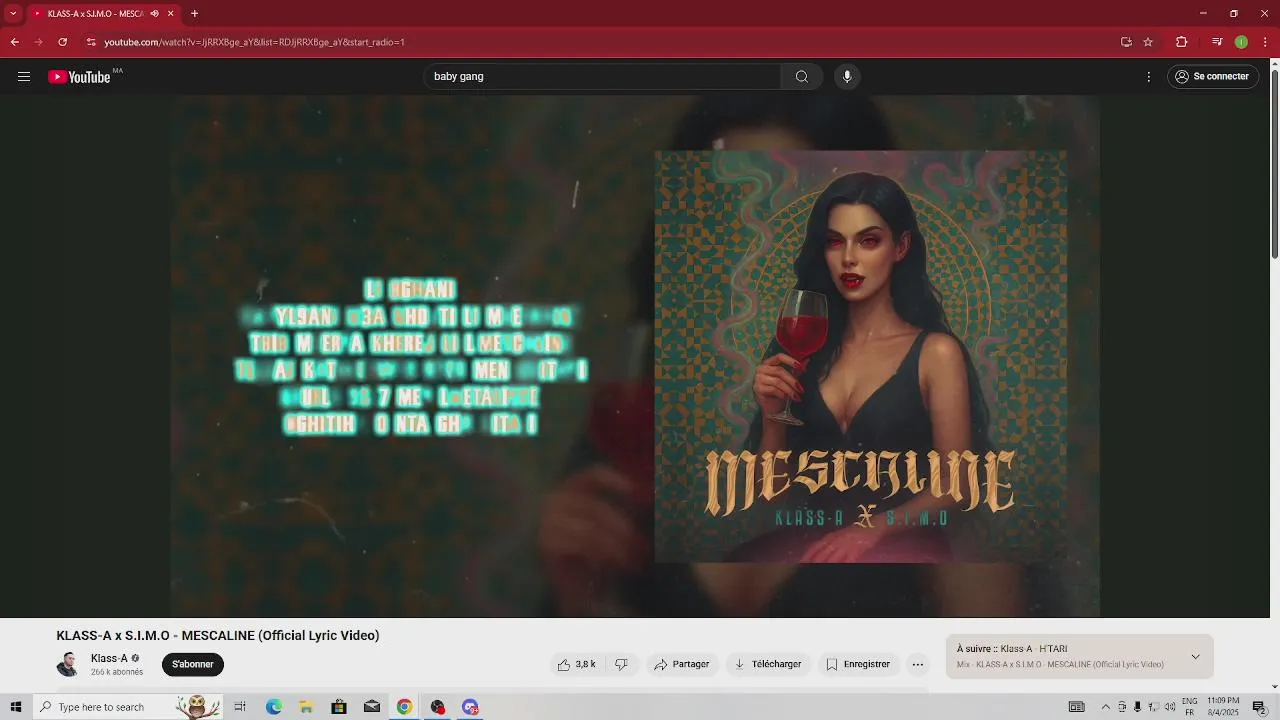Click the Windows taskbar search box
This screenshot has width=1280, height=720.
pos(128,707)
